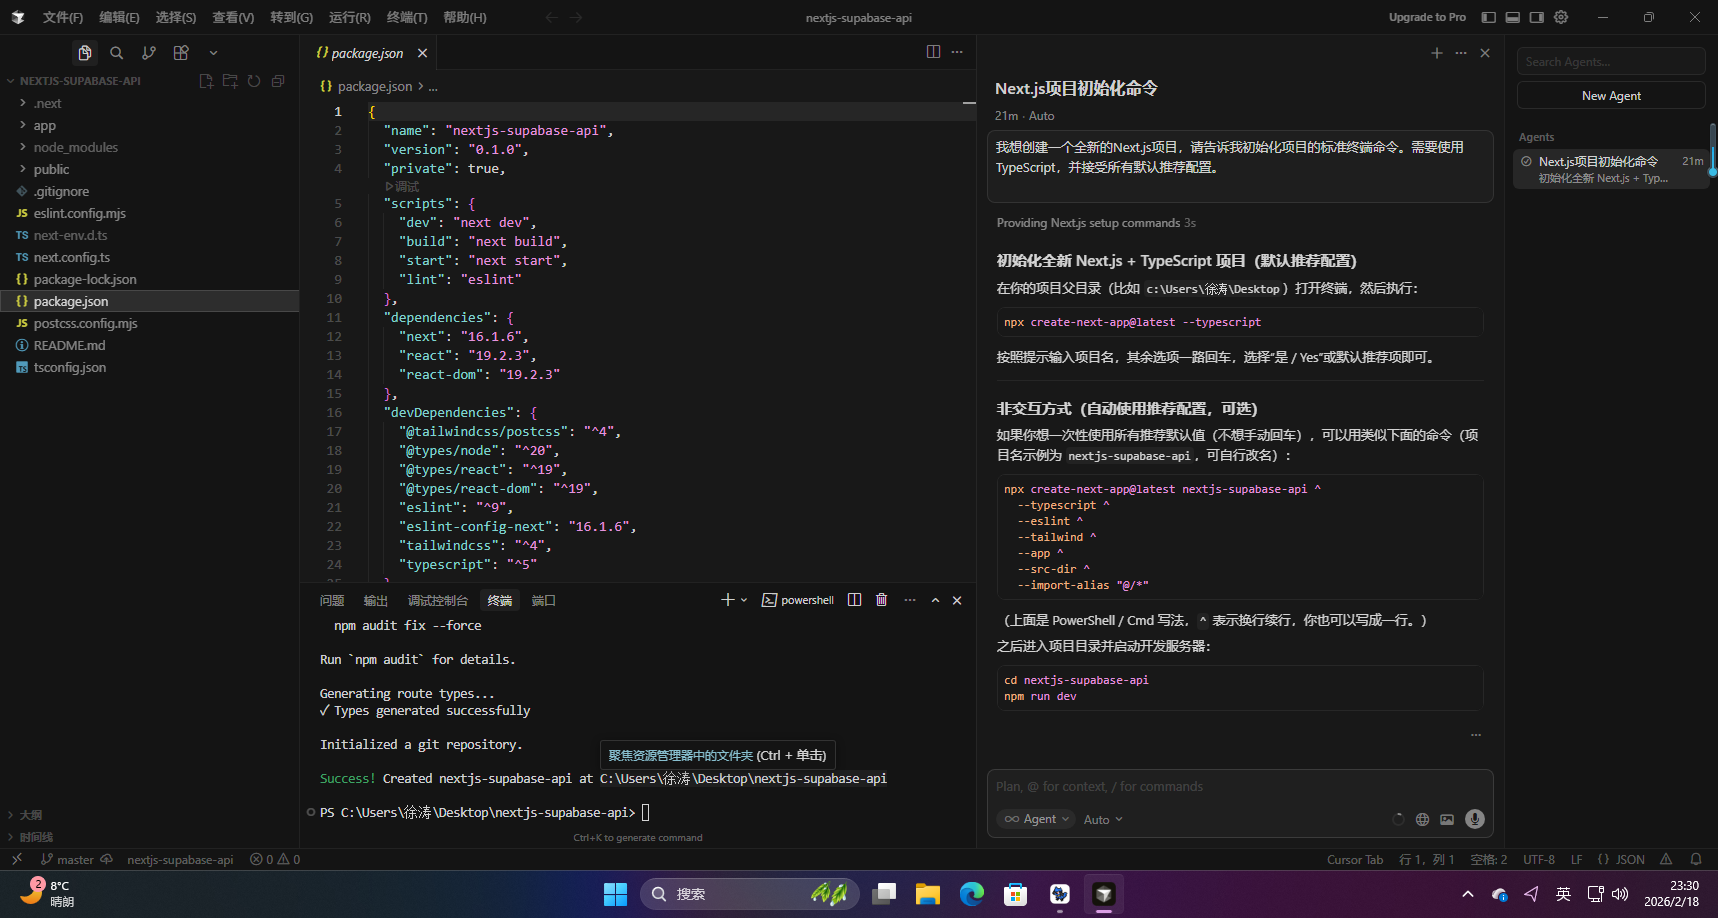This screenshot has width=1718, height=918.
Task: Expand the 时间线 timeline section
Action: [x=36, y=837]
